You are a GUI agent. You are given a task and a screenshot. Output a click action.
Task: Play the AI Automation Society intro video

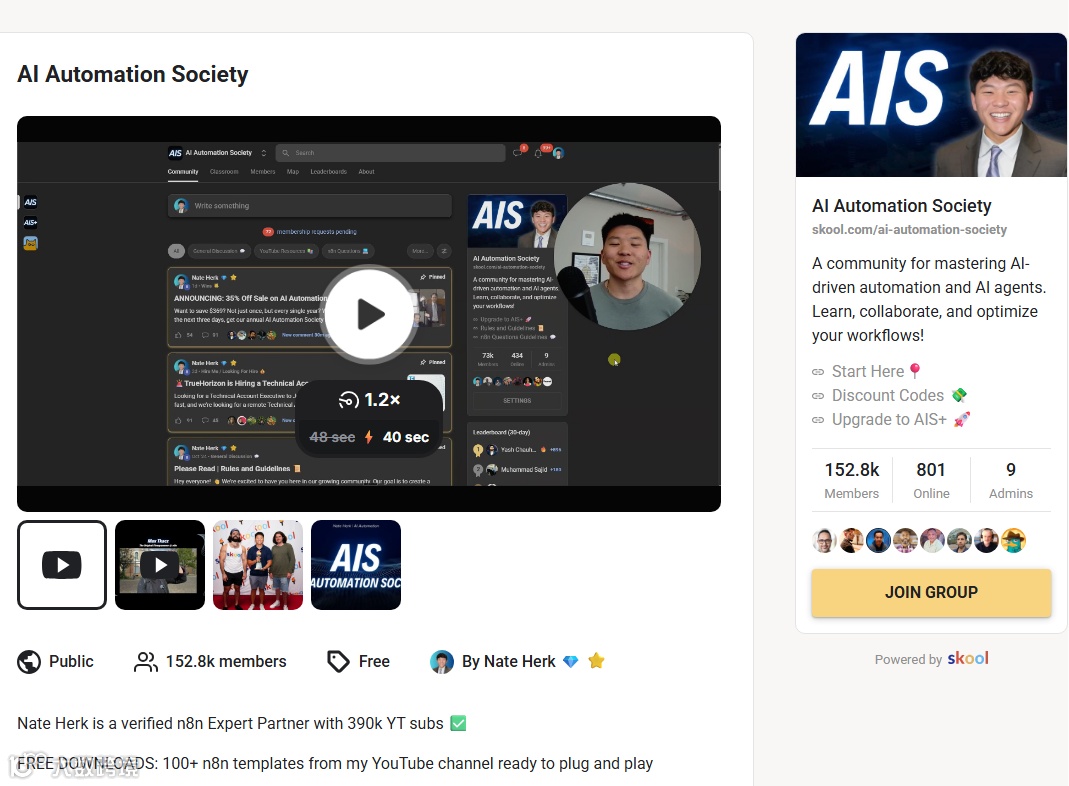(x=370, y=314)
